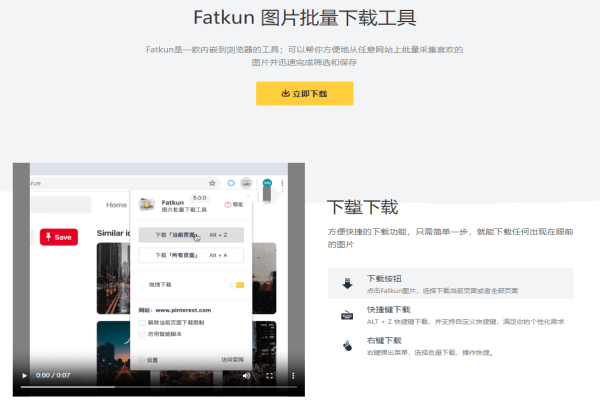Click the yellow 立即下载 download button
Image resolution: width=600 pixels, height=400 pixels.
(x=304, y=93)
